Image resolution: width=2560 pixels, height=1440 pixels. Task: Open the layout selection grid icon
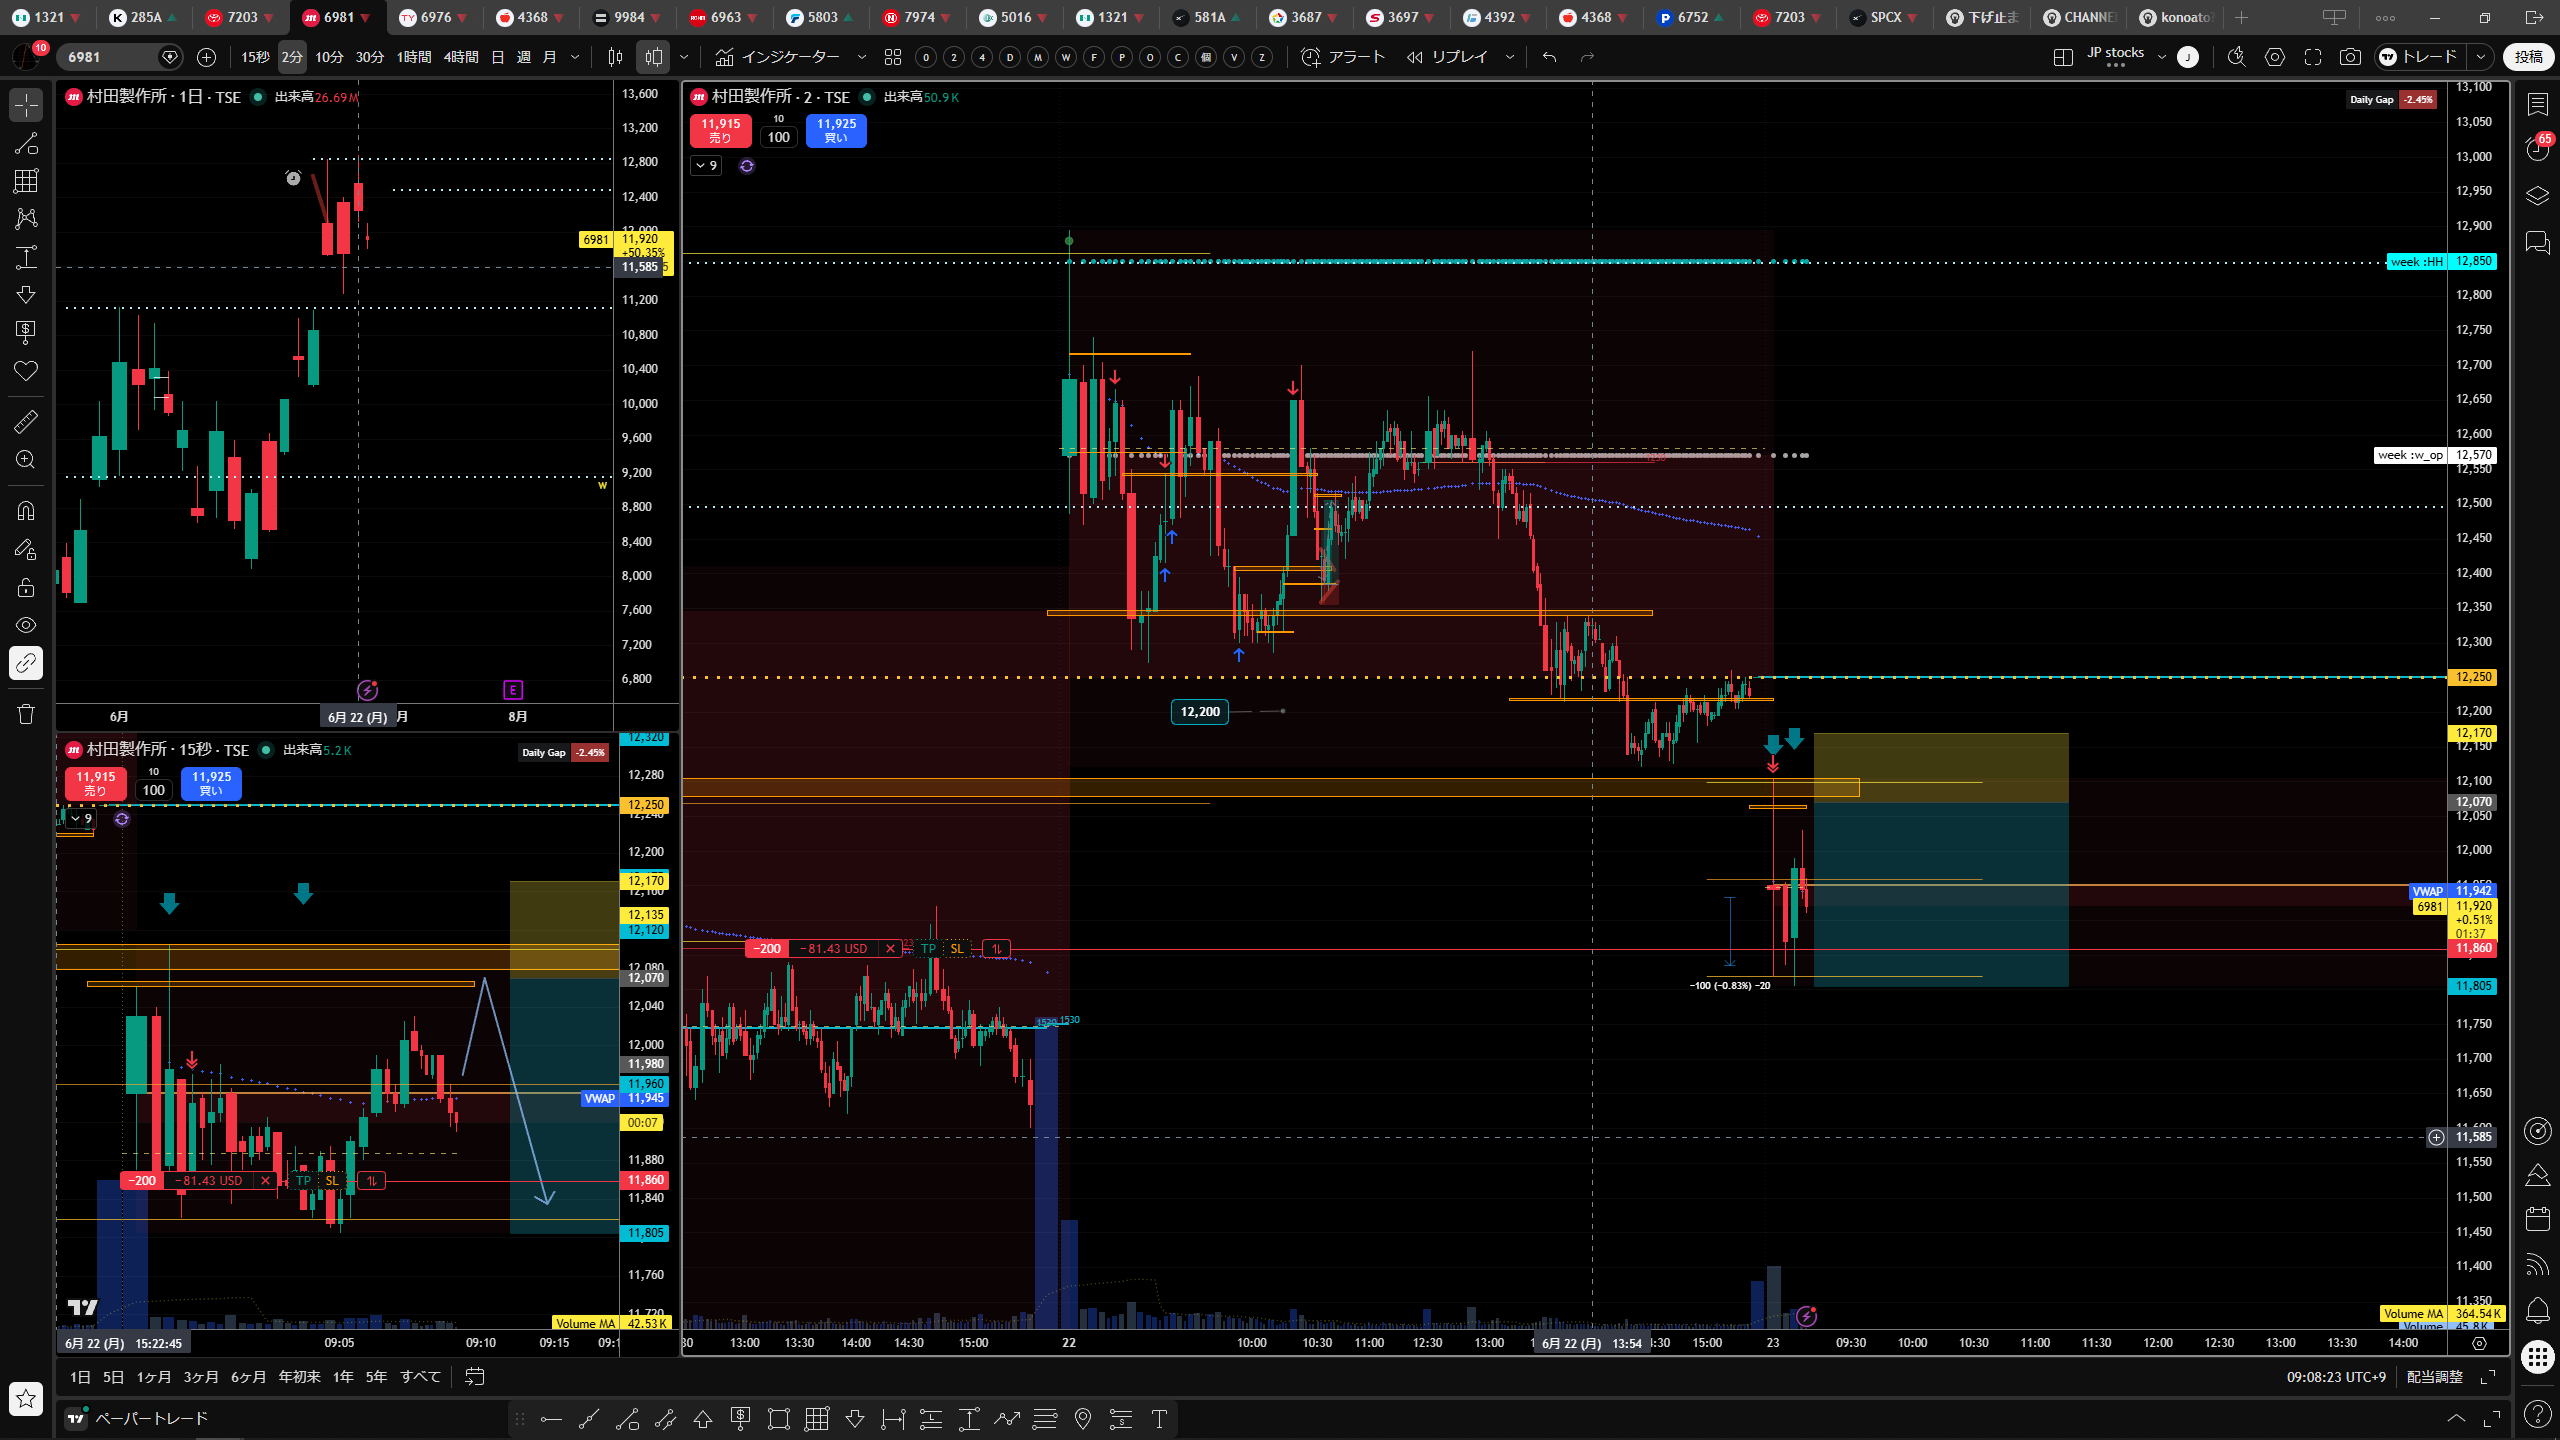click(2062, 57)
